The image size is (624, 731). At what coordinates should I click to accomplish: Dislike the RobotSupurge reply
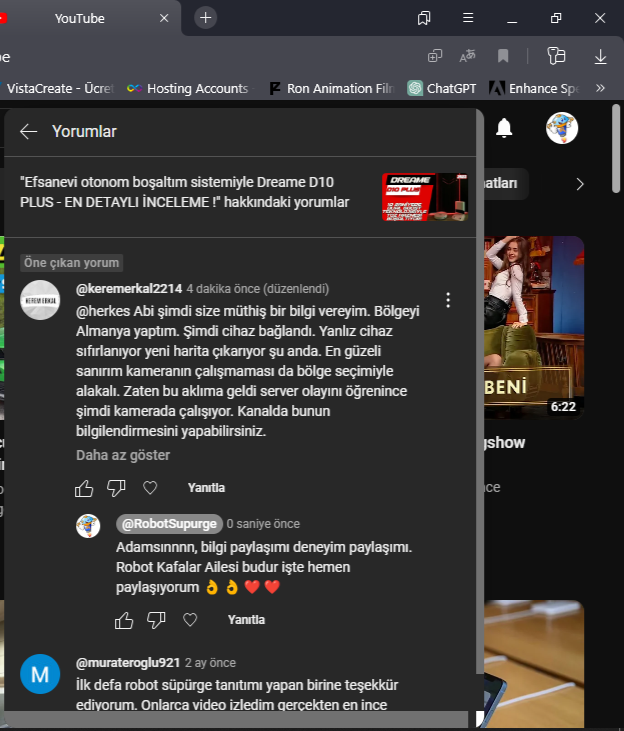click(156, 620)
